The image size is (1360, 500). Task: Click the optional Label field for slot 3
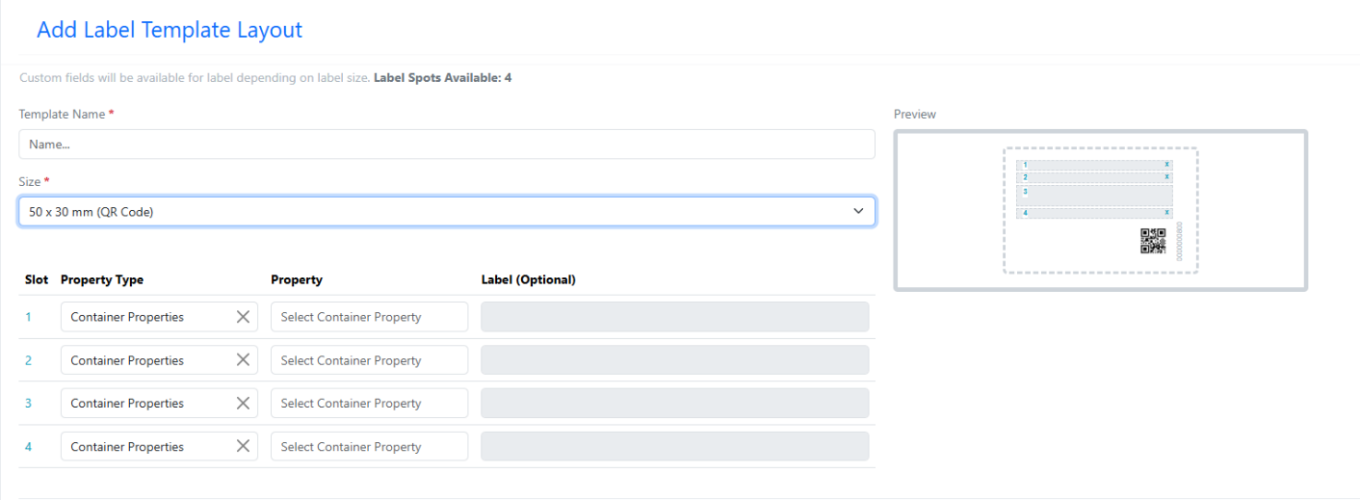(675, 403)
